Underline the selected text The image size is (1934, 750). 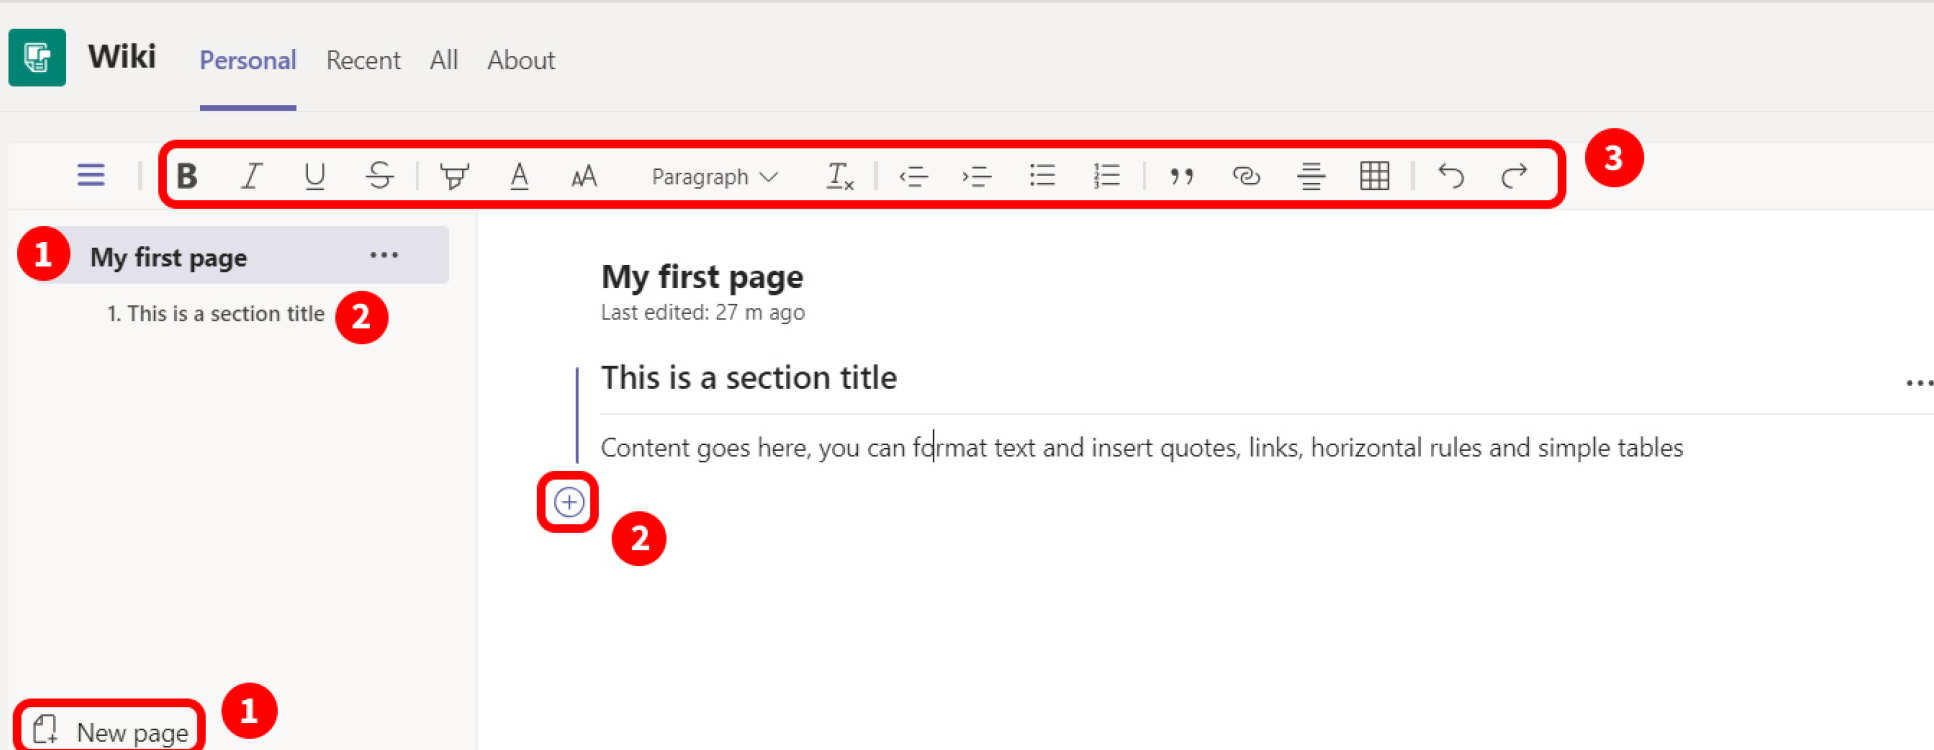tap(315, 176)
